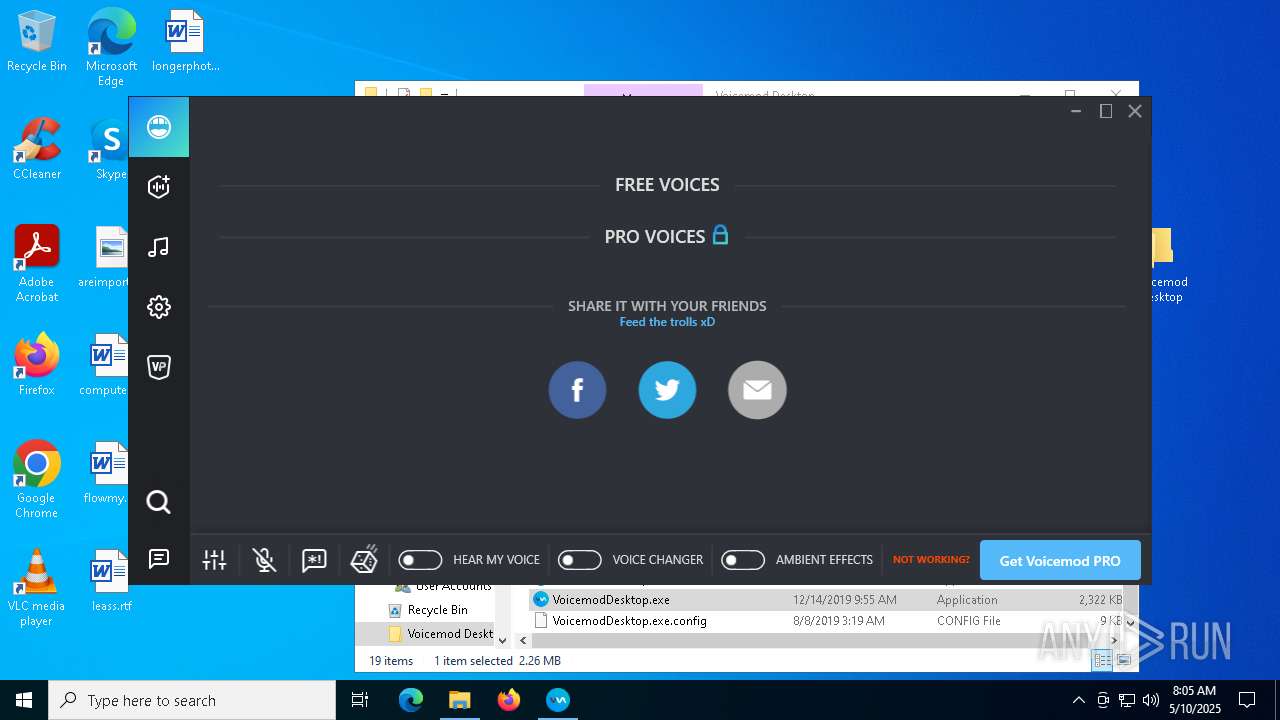Viewport: 1280px width, 720px height.
Task: Open the feedback chat bubble icon
Action: pyautogui.click(x=158, y=559)
